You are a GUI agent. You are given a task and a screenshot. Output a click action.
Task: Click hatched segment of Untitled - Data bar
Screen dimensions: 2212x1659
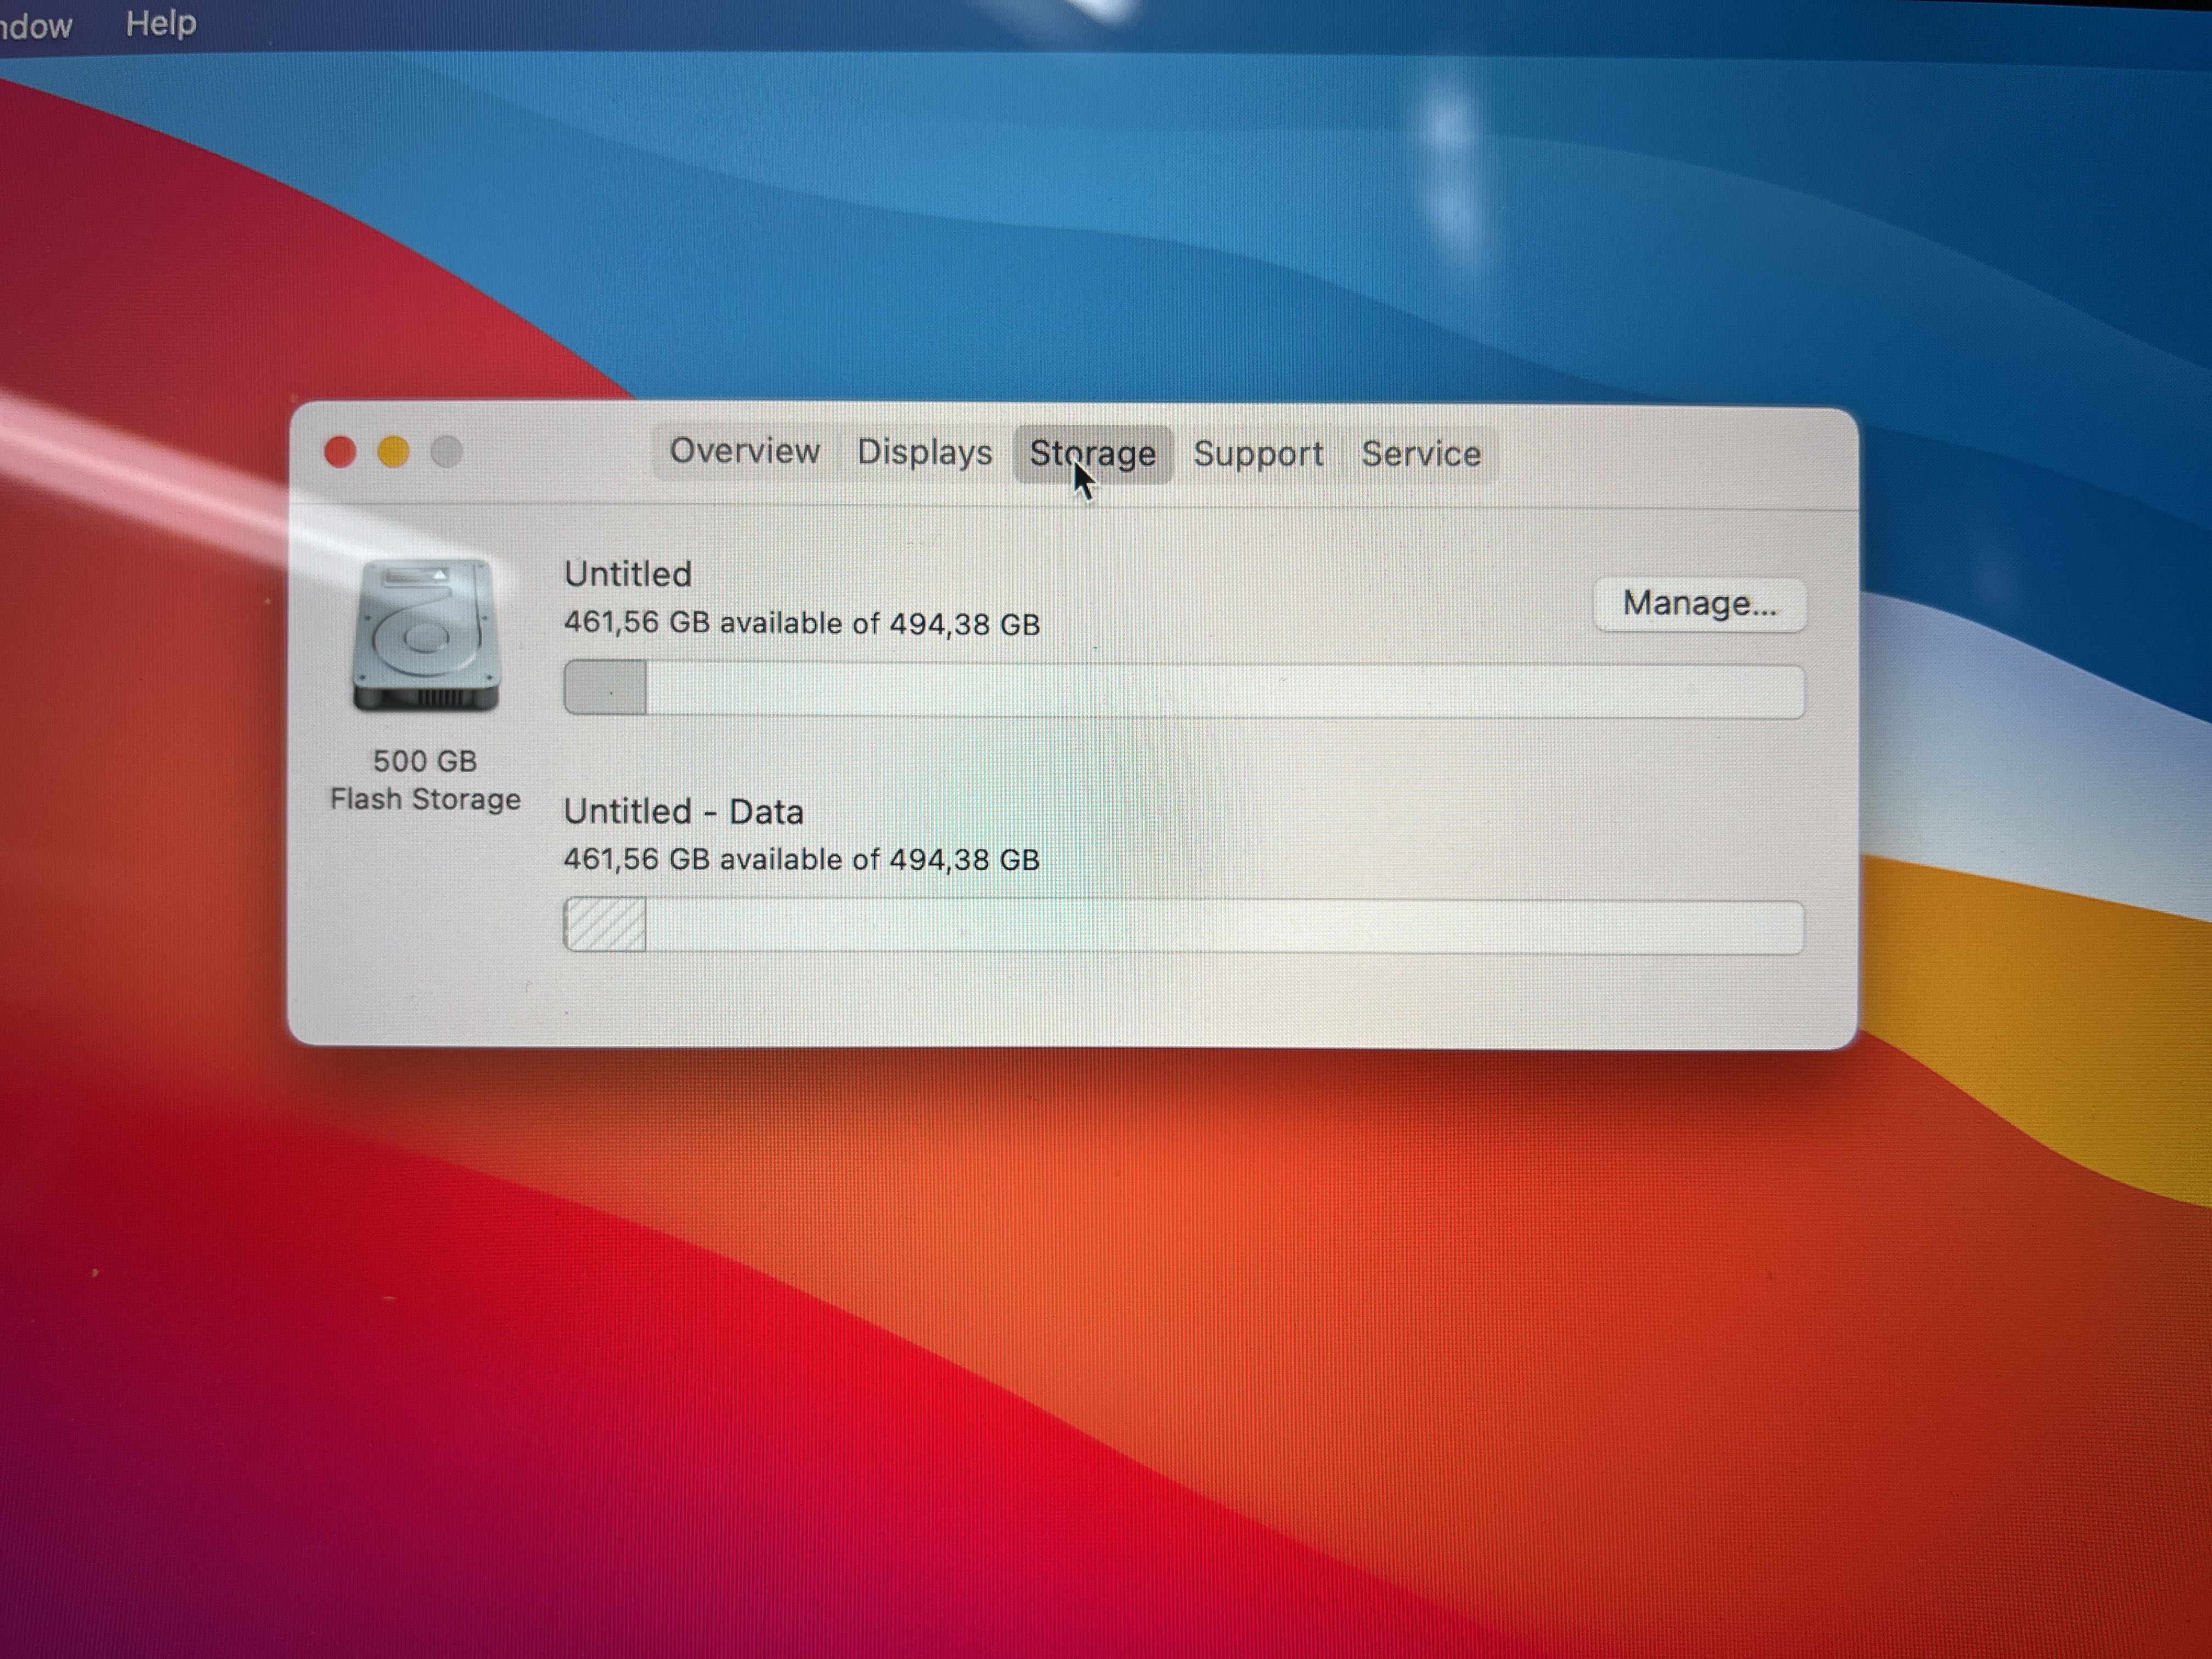pos(605,924)
